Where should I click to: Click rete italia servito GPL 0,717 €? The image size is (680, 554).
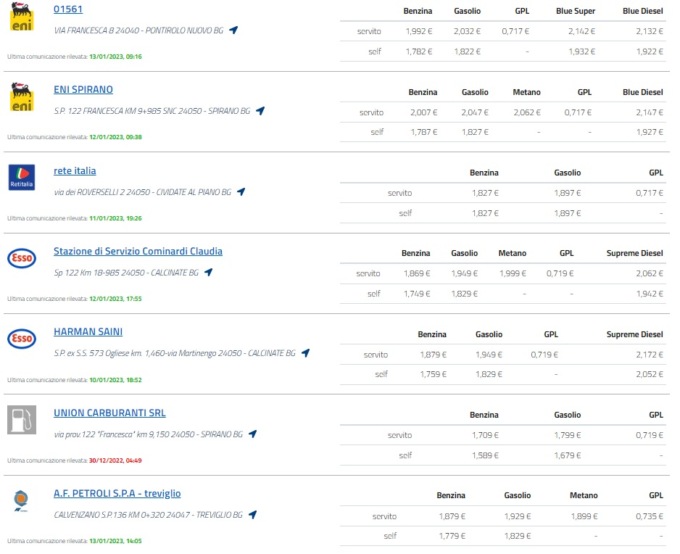click(x=649, y=193)
